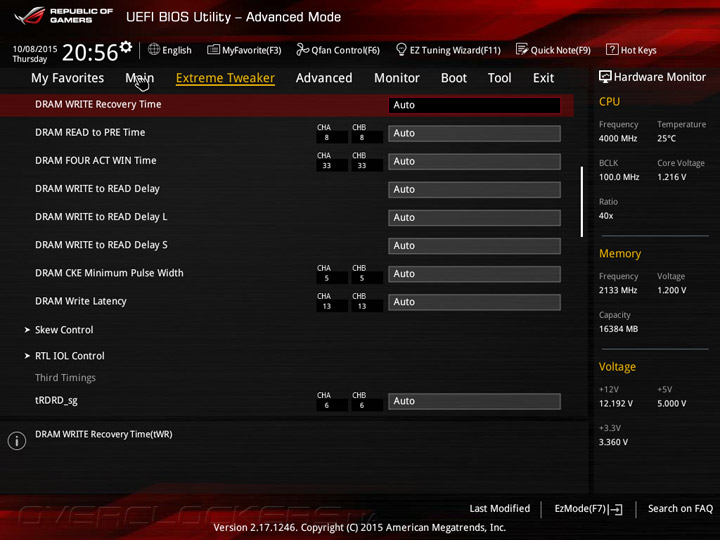Open tRDRD_sg Auto dropdown
The width and height of the screenshot is (720, 540).
[x=474, y=401]
